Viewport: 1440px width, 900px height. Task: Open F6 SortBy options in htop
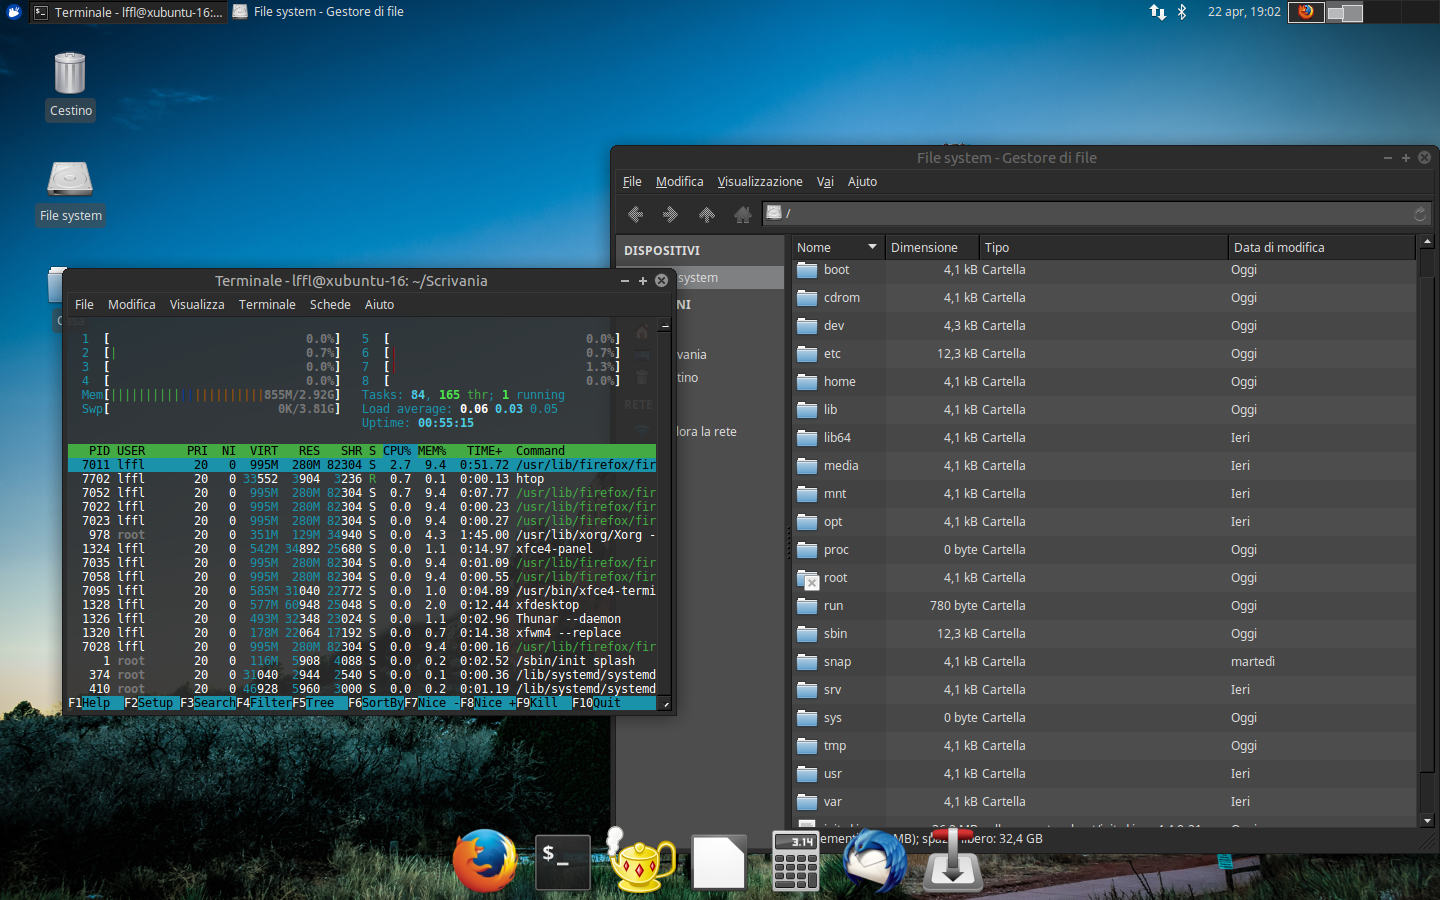[x=378, y=702]
